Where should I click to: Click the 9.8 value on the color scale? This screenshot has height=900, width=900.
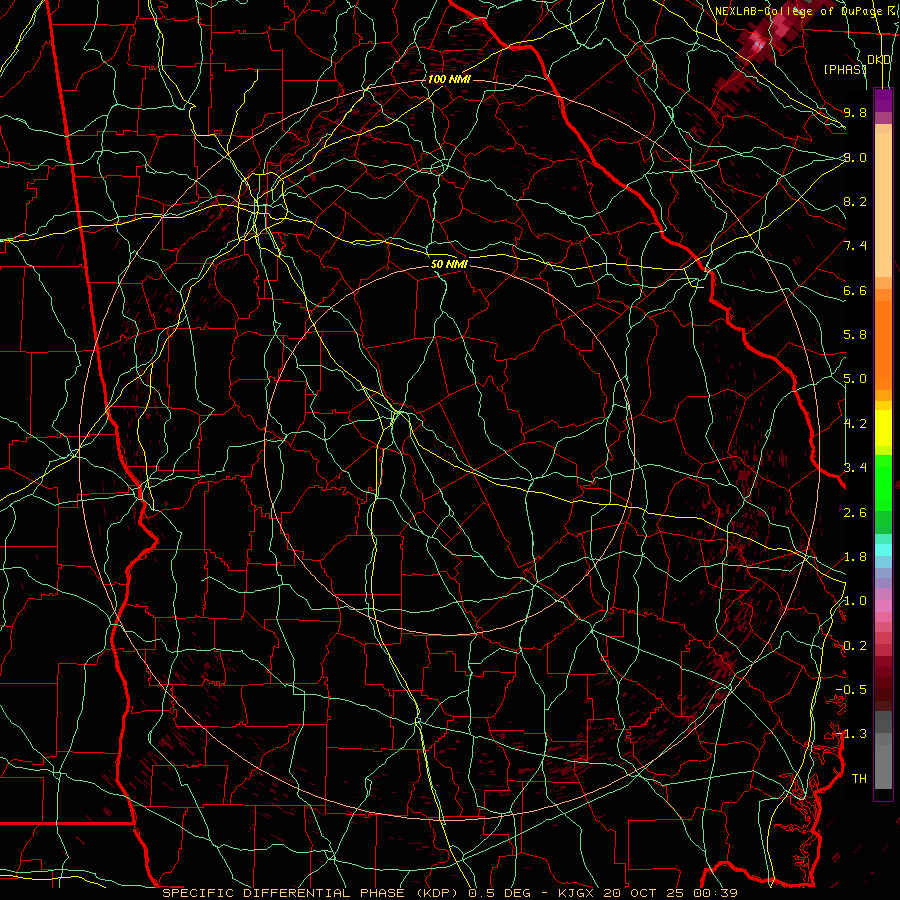click(x=855, y=112)
